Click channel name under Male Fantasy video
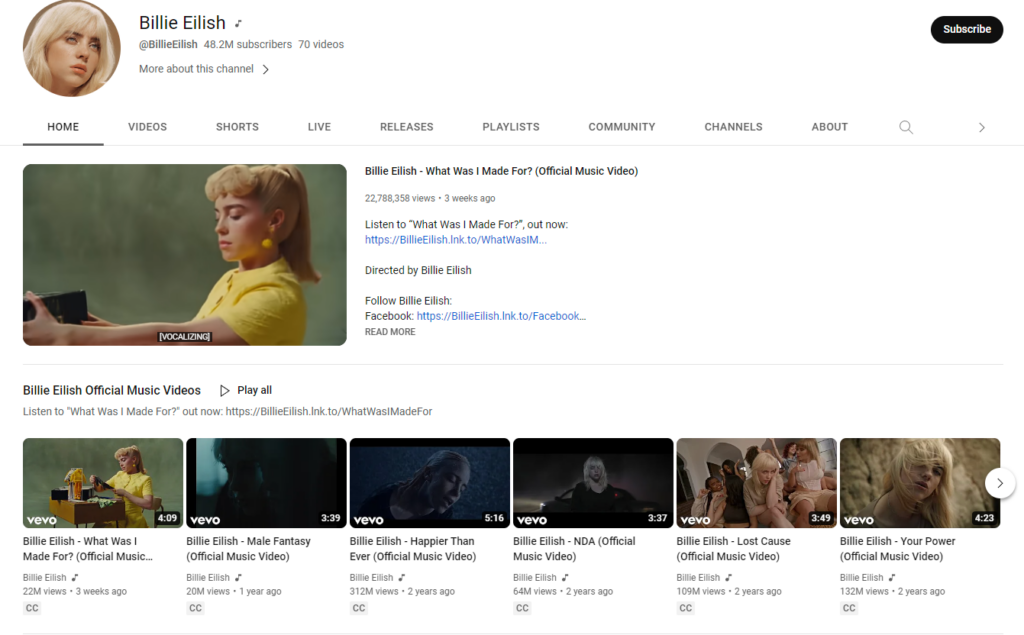 pyautogui.click(x=208, y=578)
